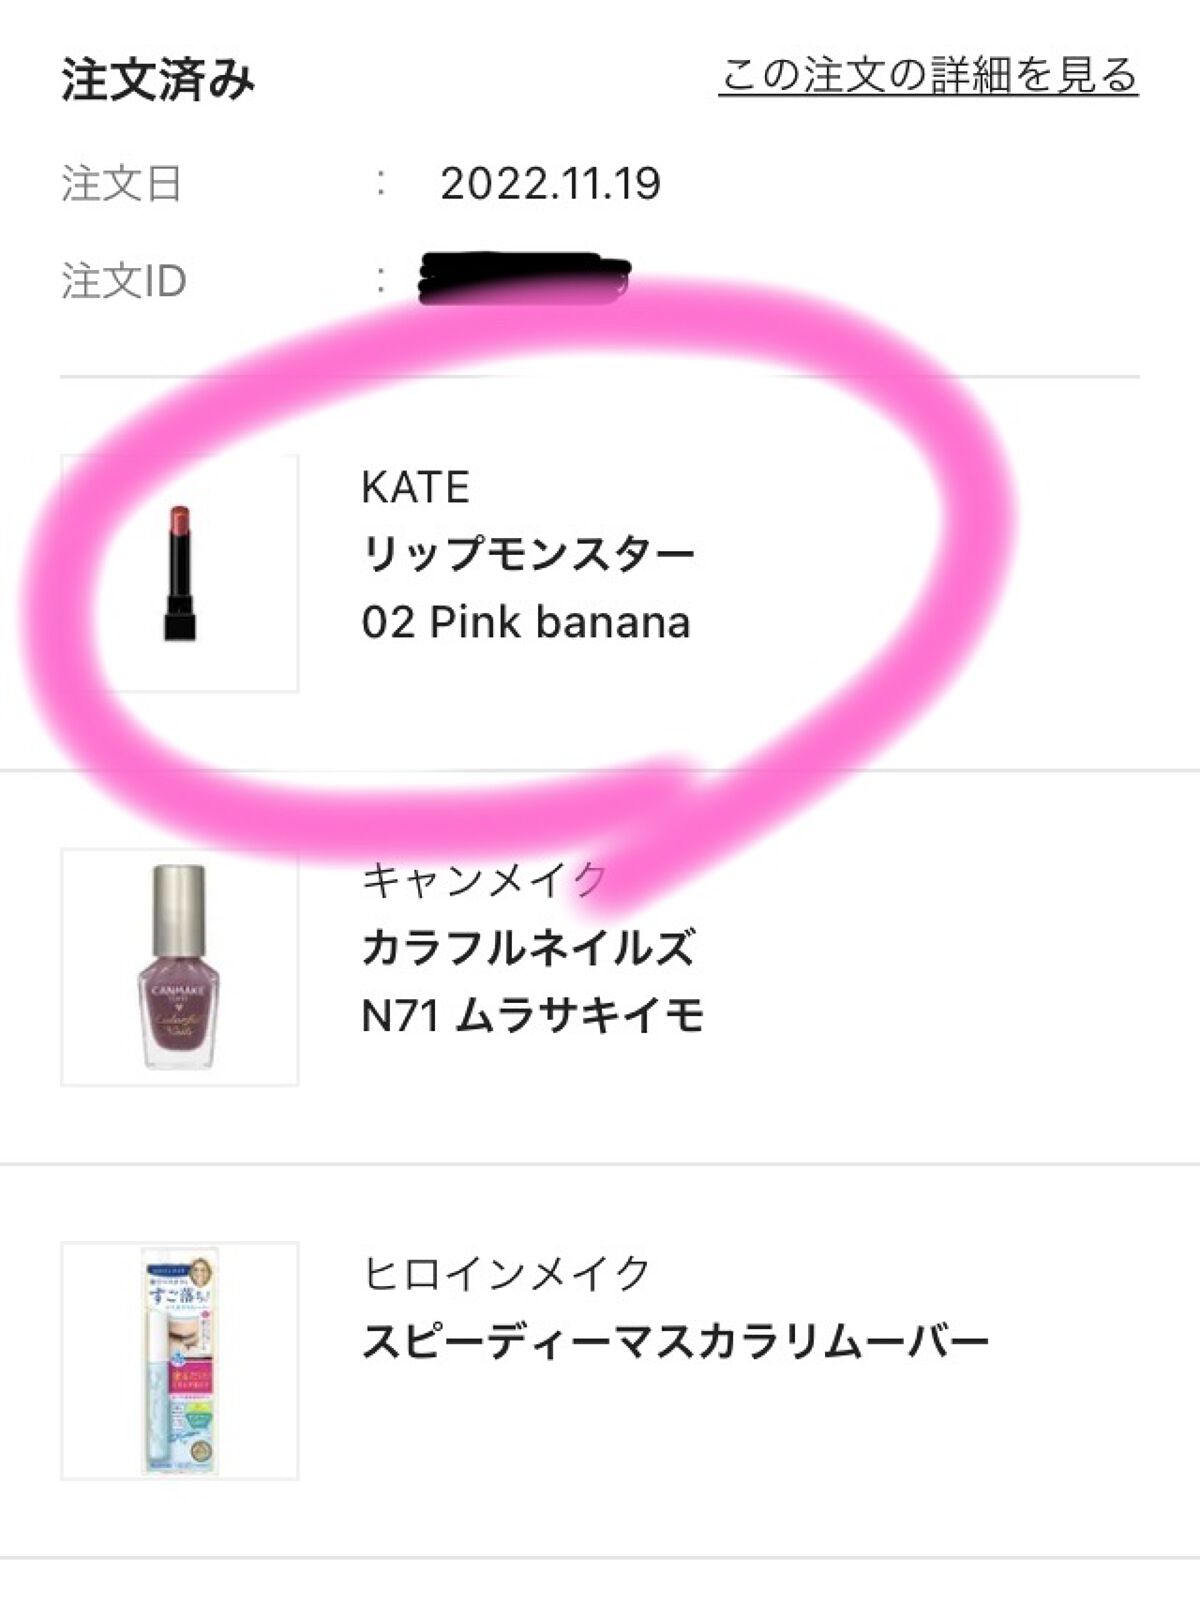Click the colon beside 注文日
Viewport: 1200px width, 1601px height.
point(381,184)
